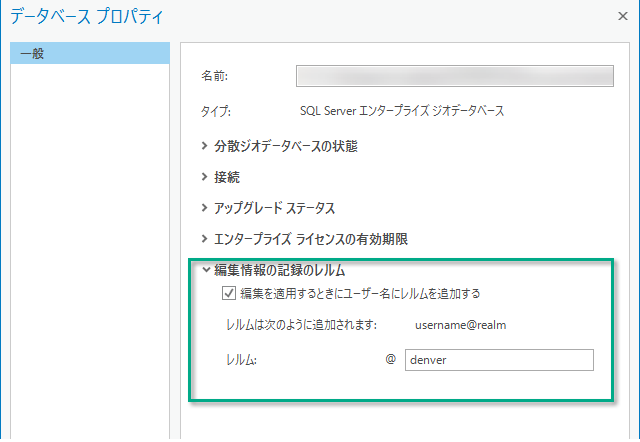640x442 pixels.
Task: Click the アップグレード ステータス heading
Action: (x=274, y=208)
